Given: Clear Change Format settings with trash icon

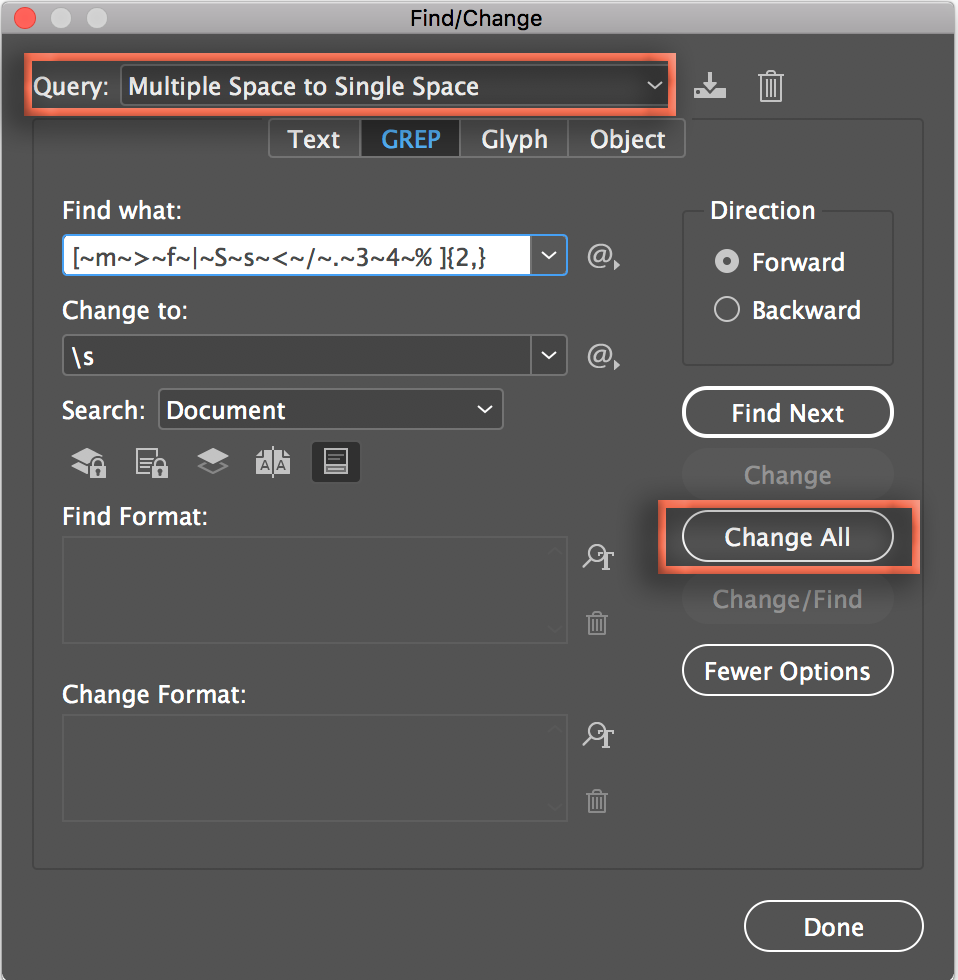Looking at the screenshot, I should point(597,801).
